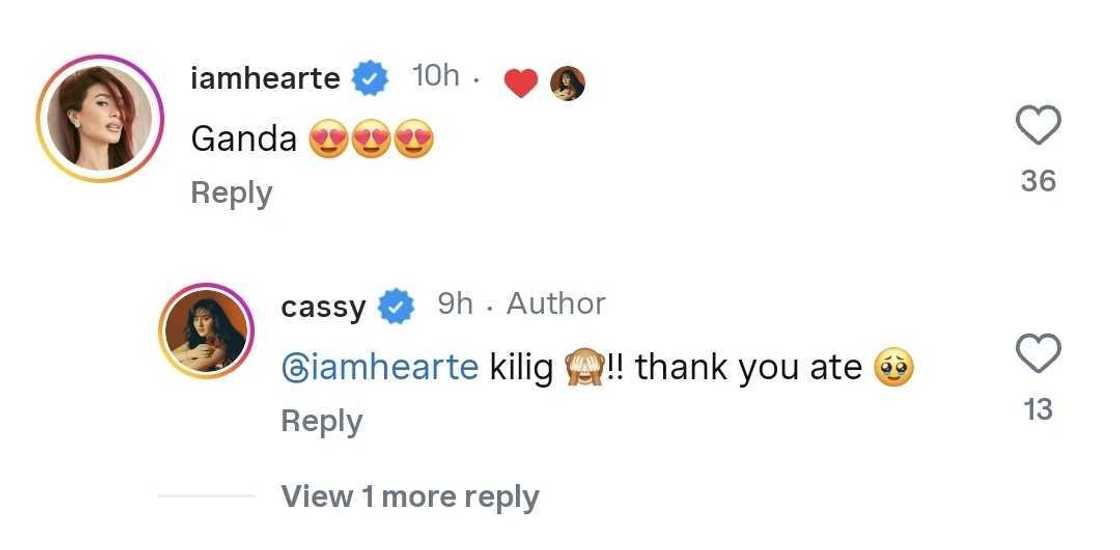Reply to cassy's comment
The height and width of the screenshot is (550, 1120).
pos(321,421)
